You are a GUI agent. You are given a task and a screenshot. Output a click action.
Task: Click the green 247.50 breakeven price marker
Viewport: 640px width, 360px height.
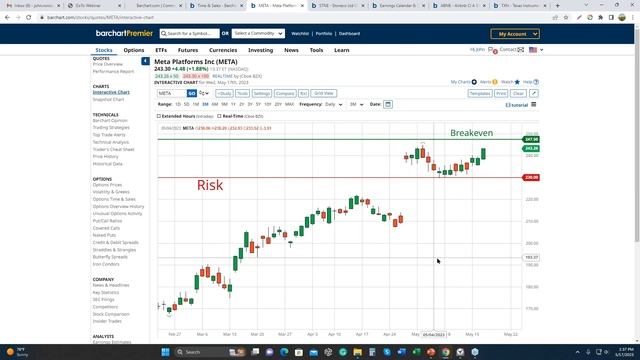click(531, 140)
